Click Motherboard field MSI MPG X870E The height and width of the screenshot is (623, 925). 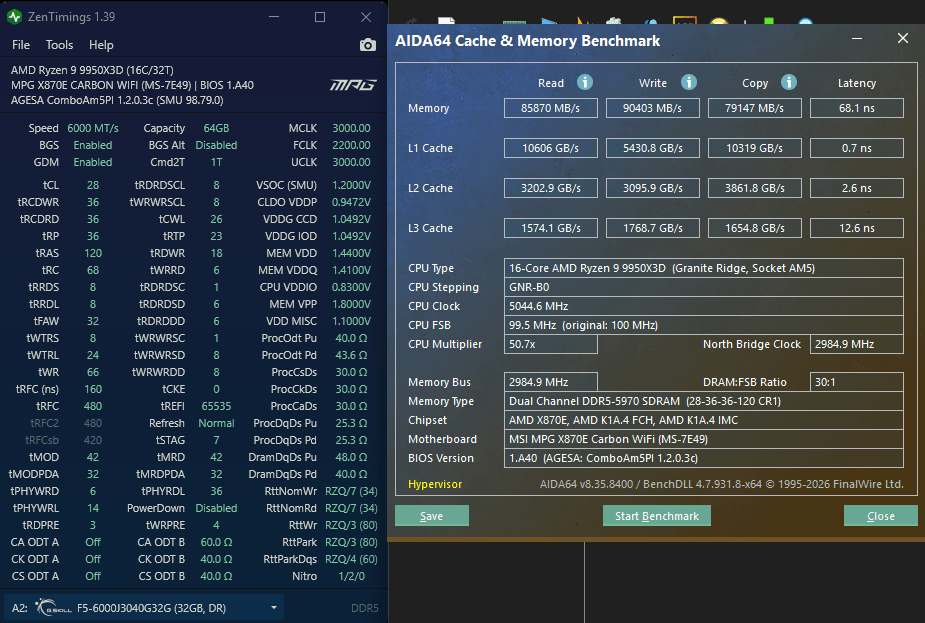[x=703, y=439]
